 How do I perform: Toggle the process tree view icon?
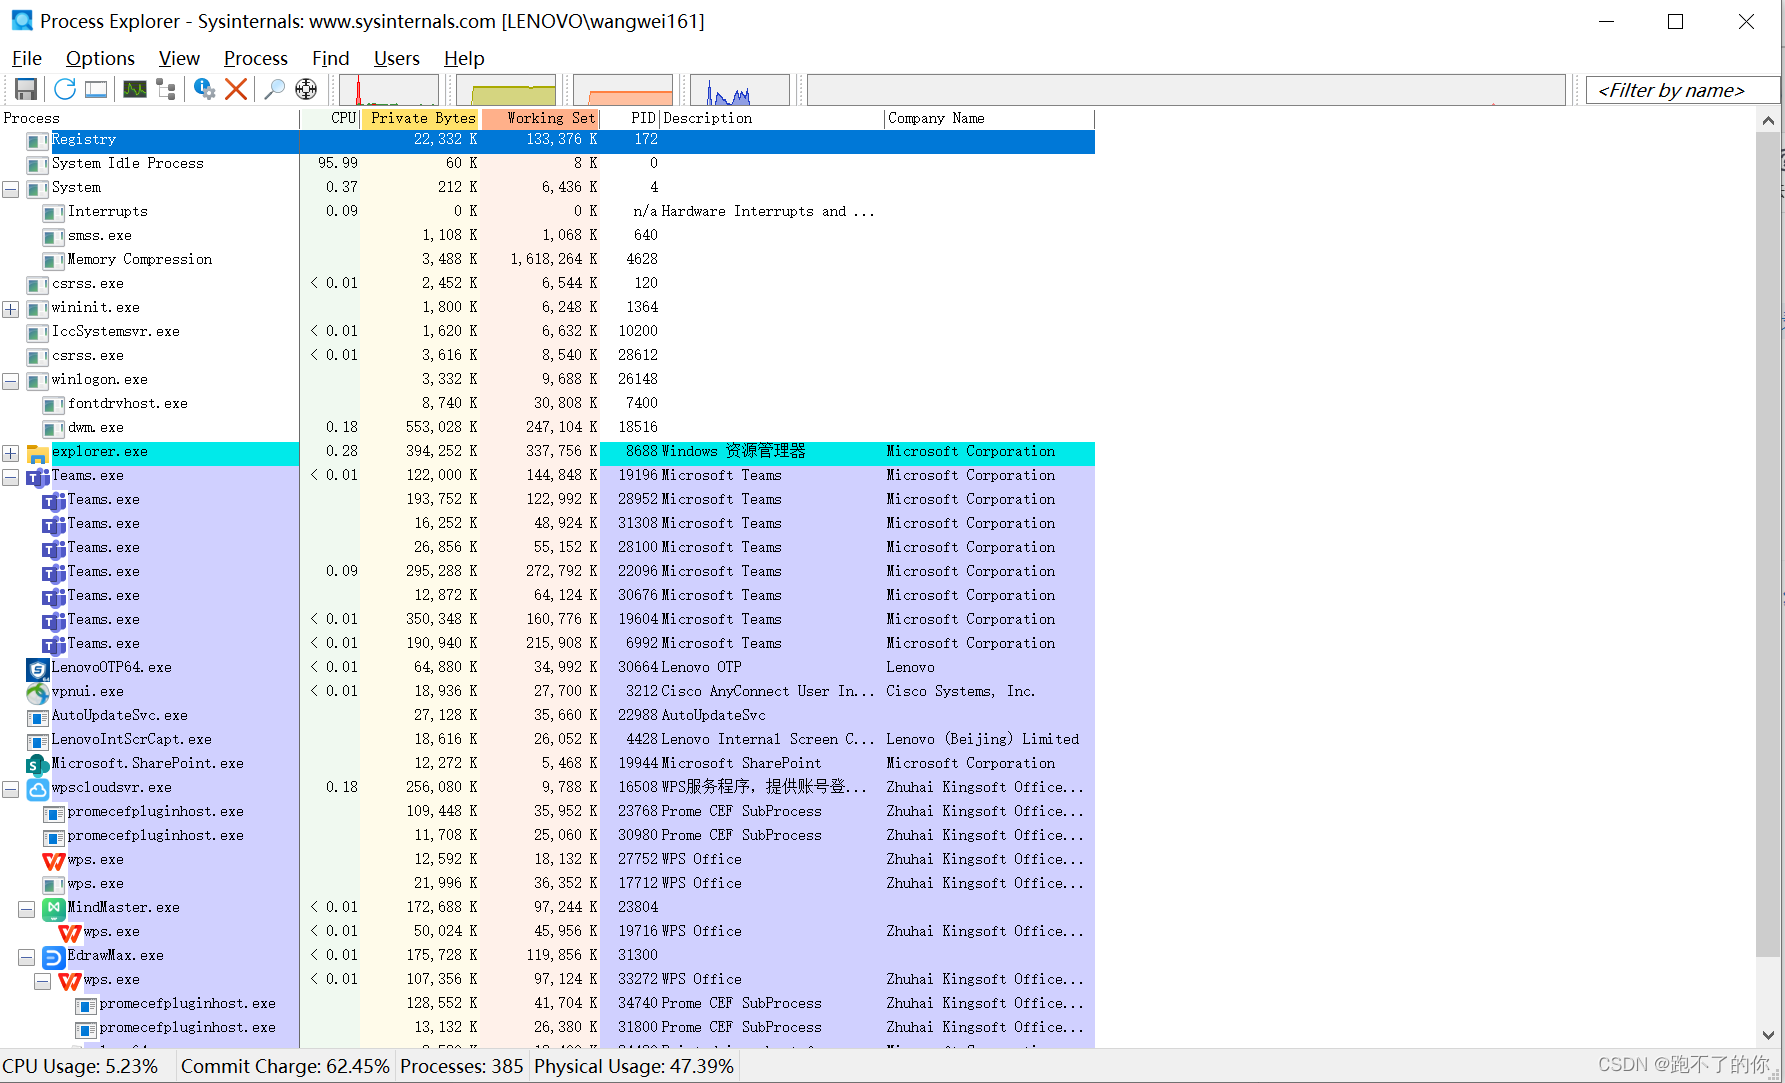tap(166, 89)
